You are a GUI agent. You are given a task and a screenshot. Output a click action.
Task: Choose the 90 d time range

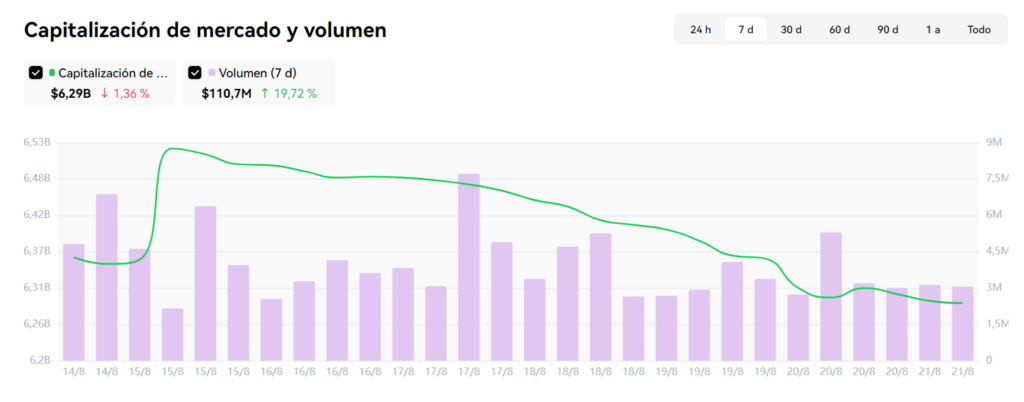888,29
